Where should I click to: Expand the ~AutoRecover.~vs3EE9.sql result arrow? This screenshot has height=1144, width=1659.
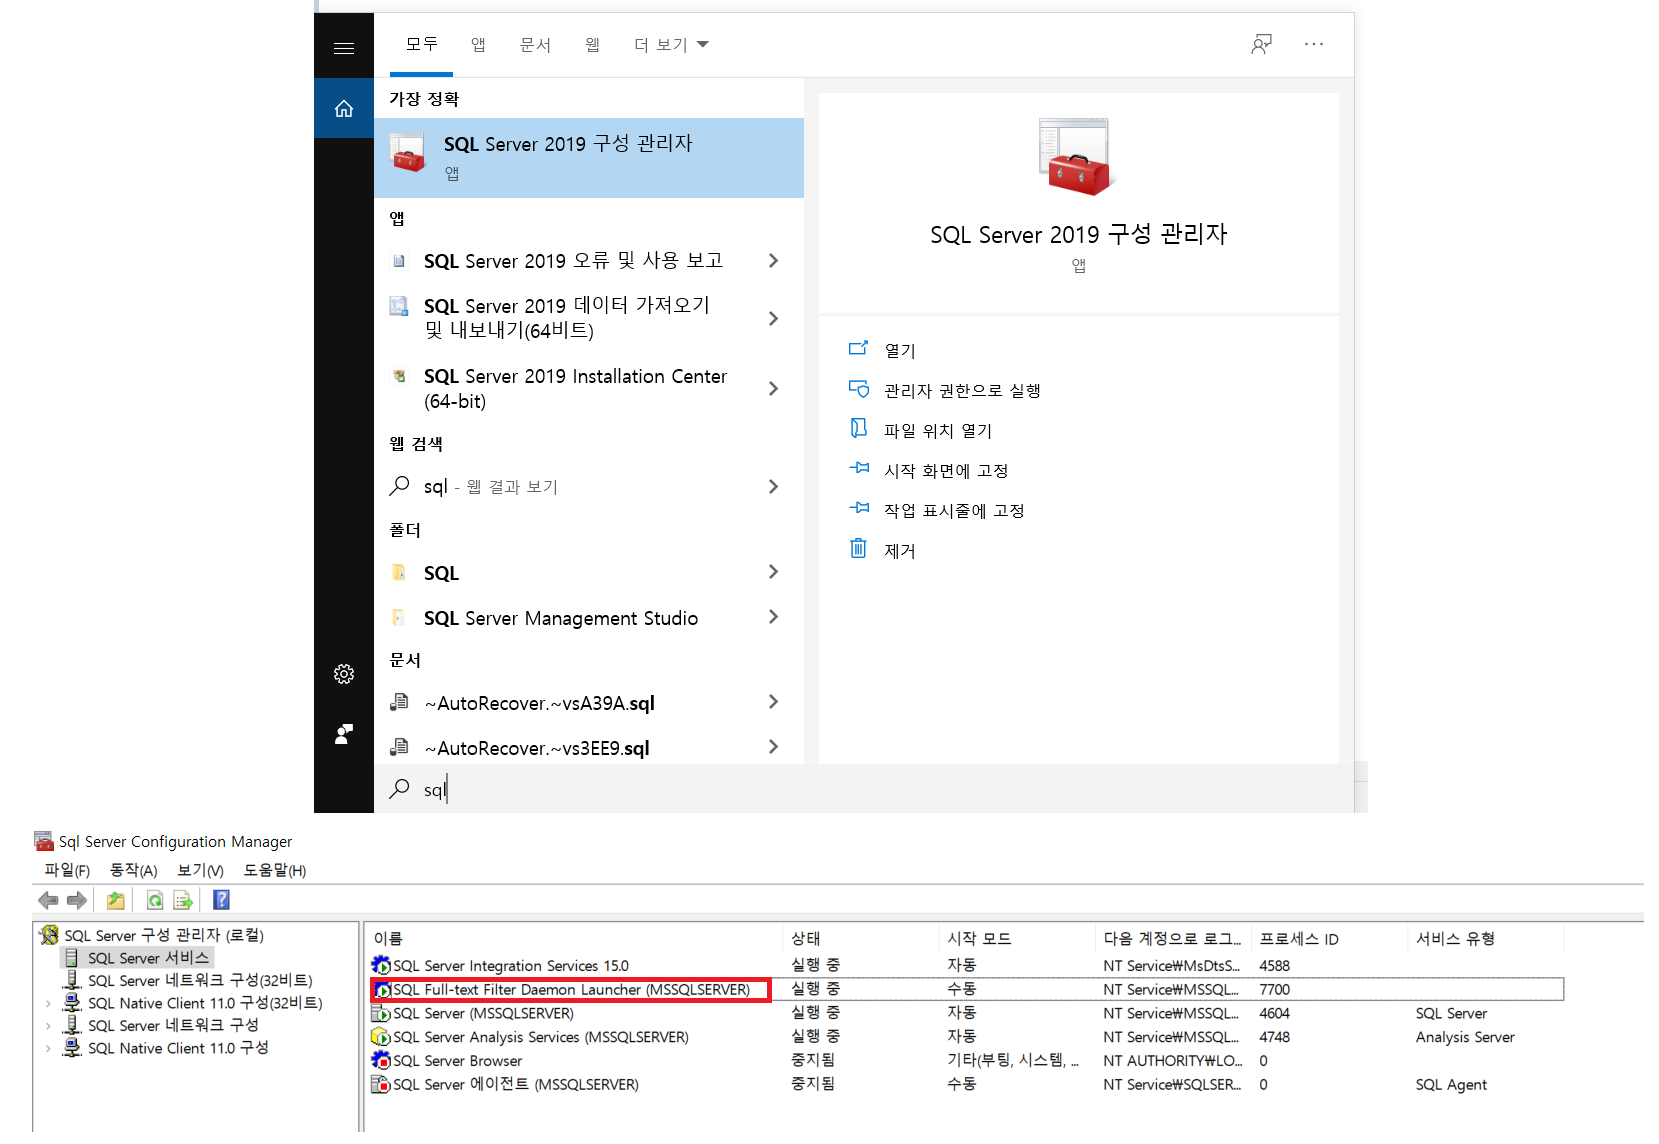773,747
